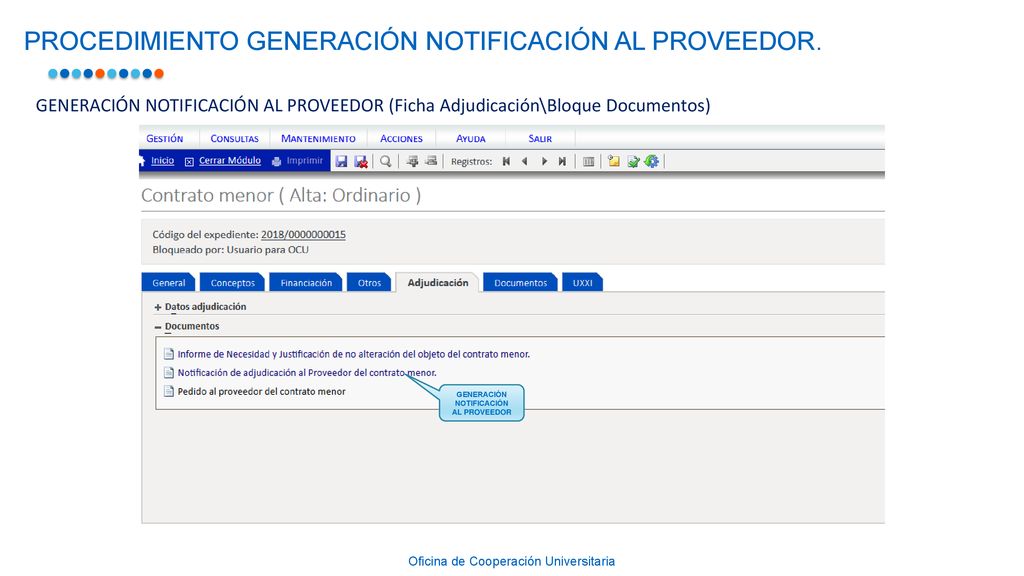Click the 'Registros:' label in toolbar
This screenshot has width=1024, height=576.
(472, 162)
